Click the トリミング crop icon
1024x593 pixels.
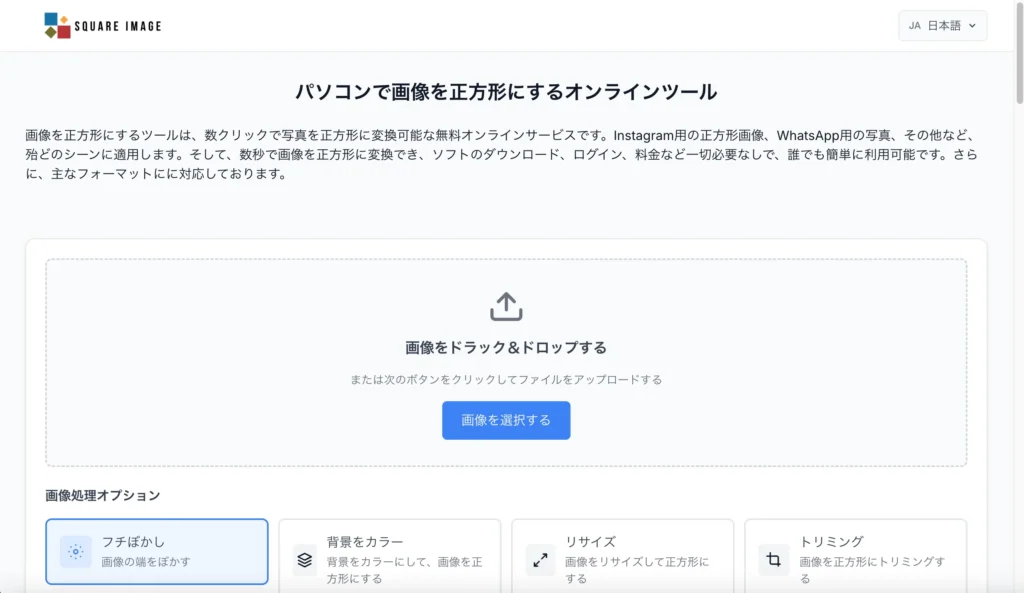pyautogui.click(x=772, y=561)
